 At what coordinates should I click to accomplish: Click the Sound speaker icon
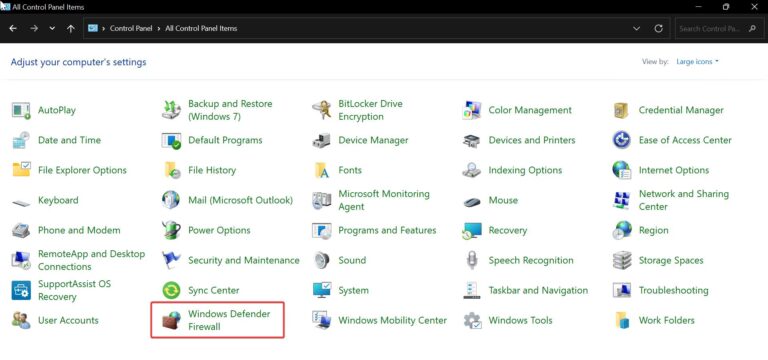[322, 260]
